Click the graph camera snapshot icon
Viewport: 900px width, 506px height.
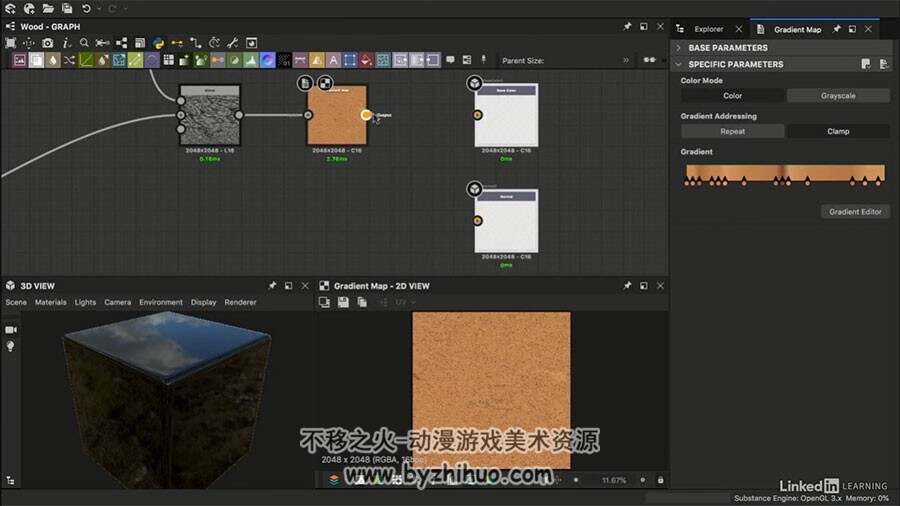(48, 43)
